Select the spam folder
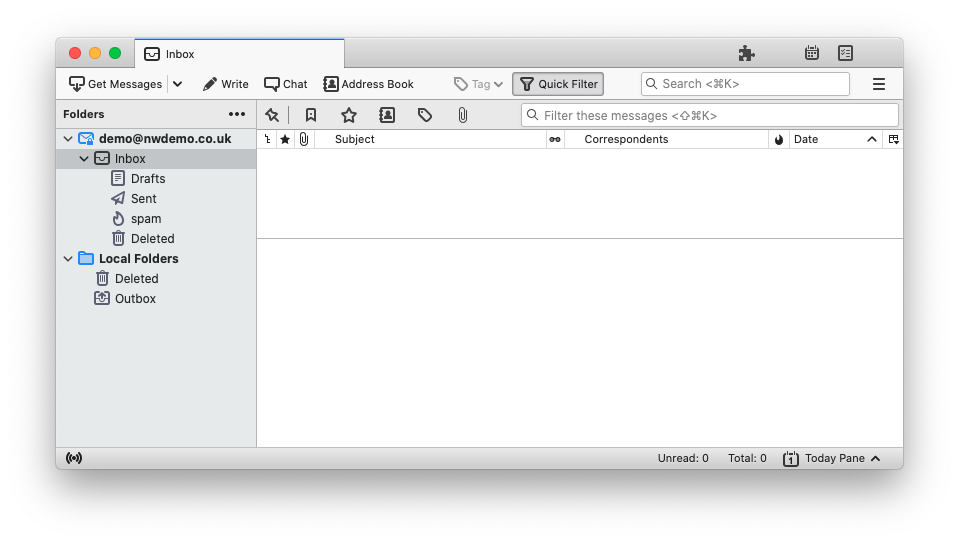The width and height of the screenshot is (959, 543). 156,218
